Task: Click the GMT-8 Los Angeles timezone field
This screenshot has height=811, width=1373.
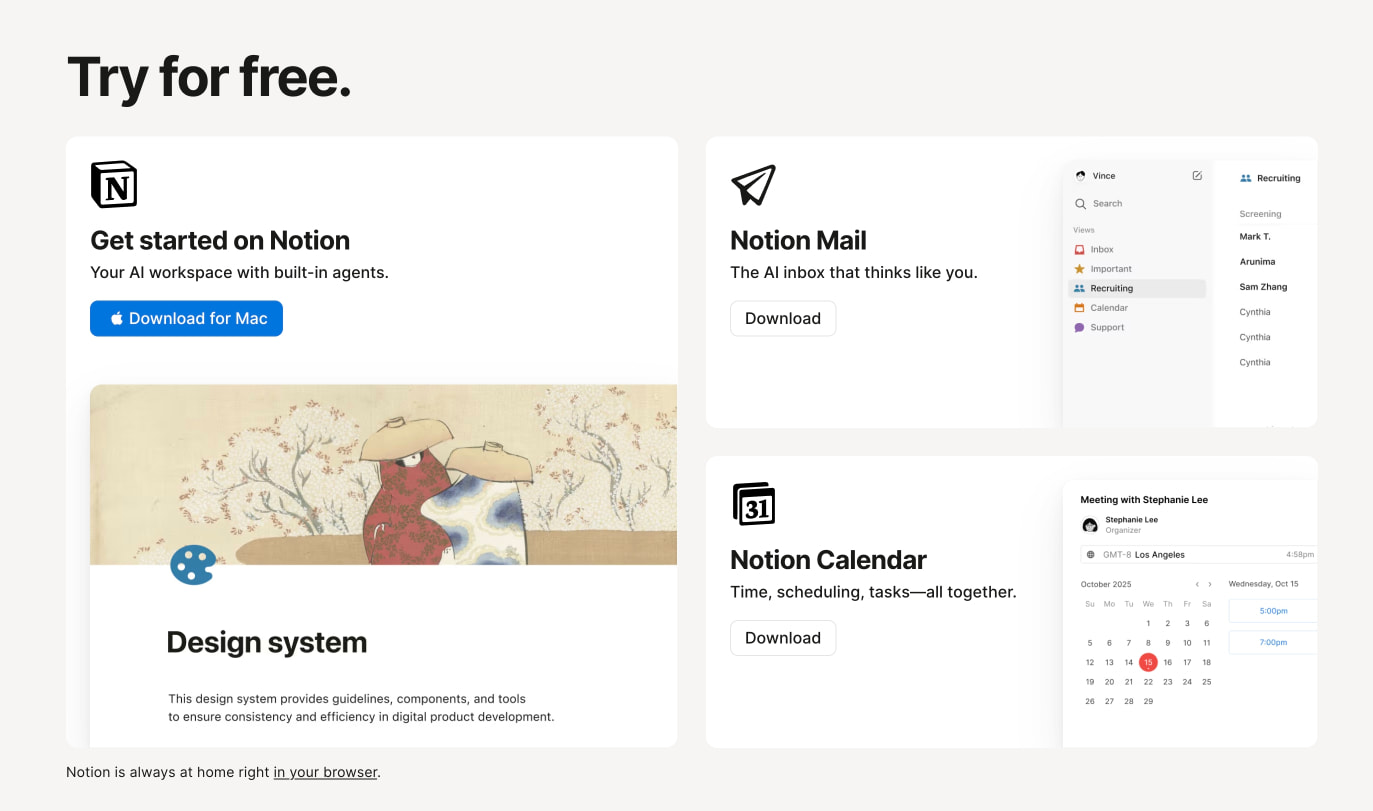Action: (x=1199, y=554)
